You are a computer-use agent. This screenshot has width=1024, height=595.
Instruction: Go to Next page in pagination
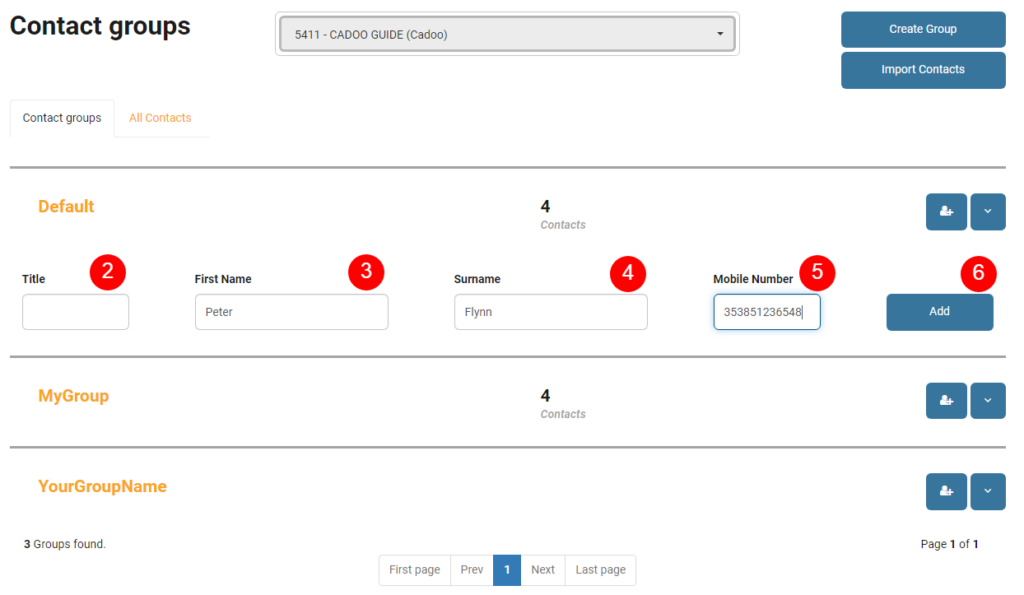pos(543,570)
